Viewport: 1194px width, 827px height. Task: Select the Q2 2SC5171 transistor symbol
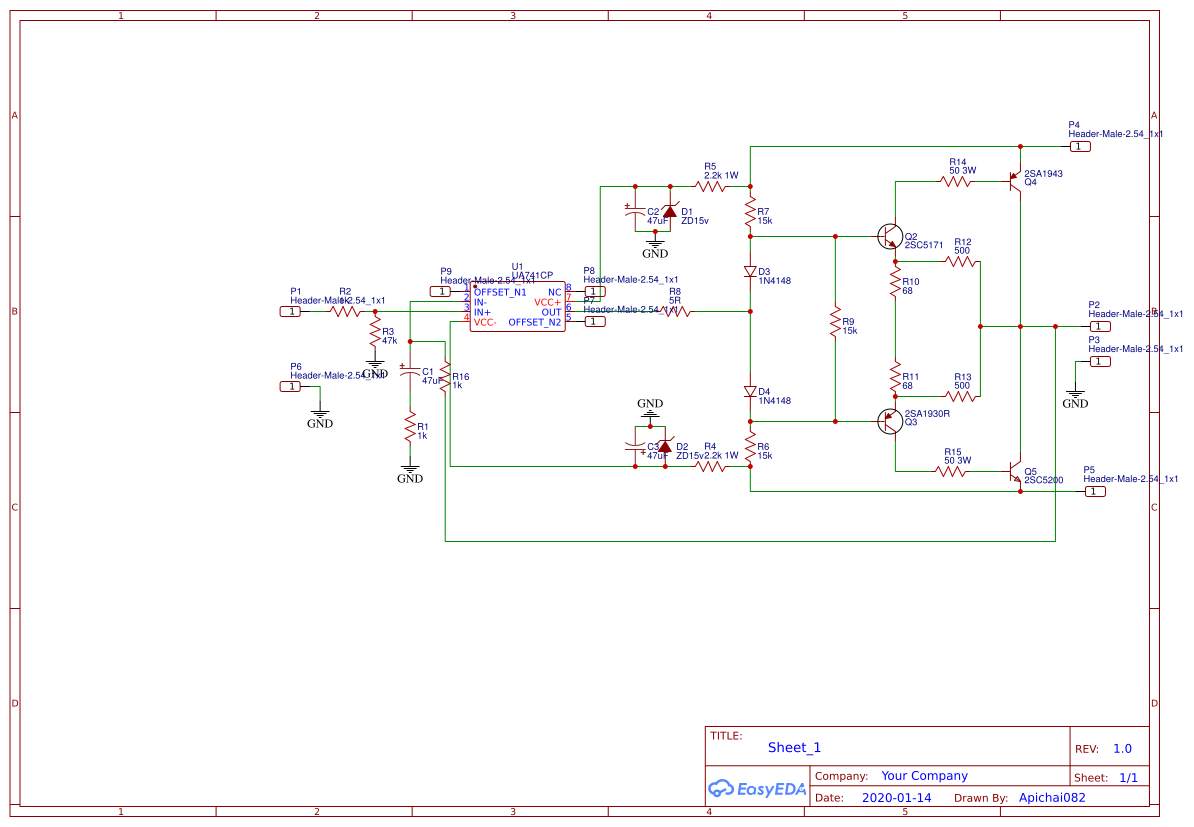pos(889,237)
